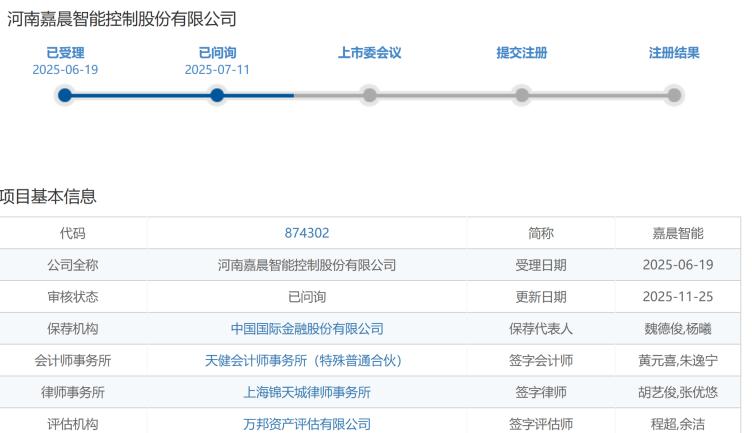Click the 已受理 timeline step dot
Viewport: 752px width, 433px height.
pos(65,95)
